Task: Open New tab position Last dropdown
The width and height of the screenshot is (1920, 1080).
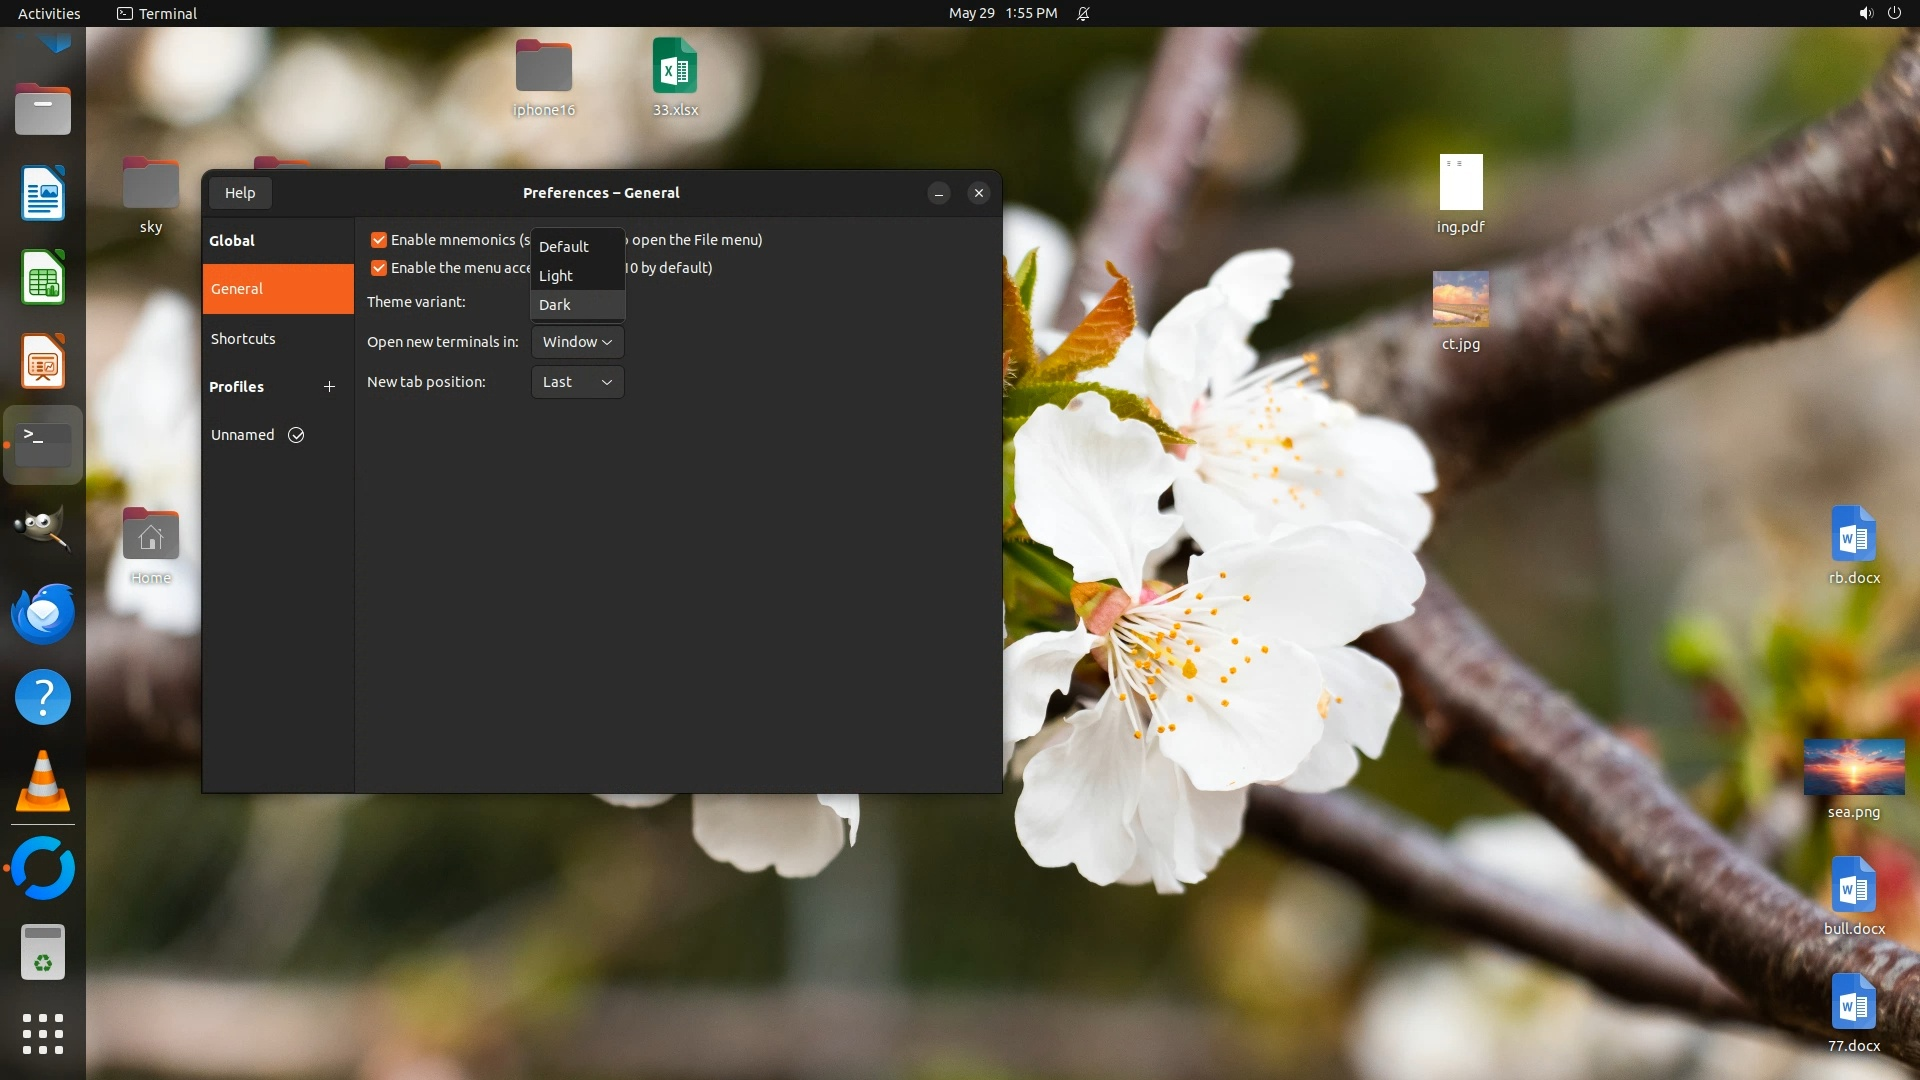Action: (577, 382)
